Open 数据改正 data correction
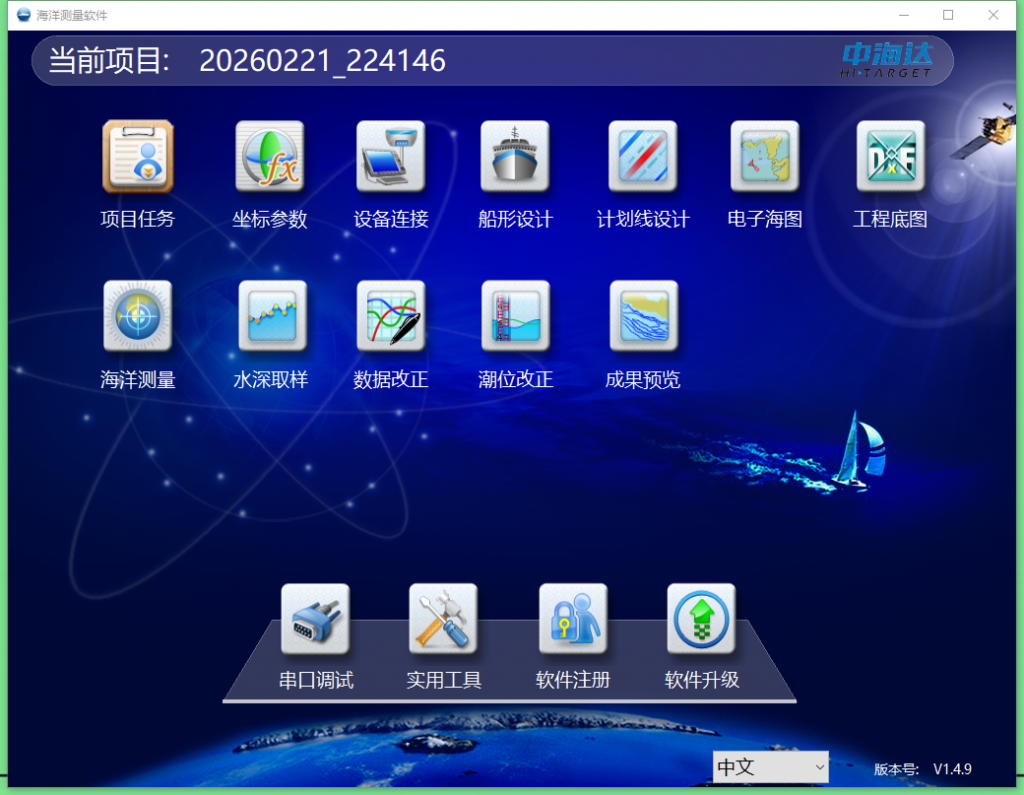This screenshot has height=795, width=1024. tap(391, 317)
